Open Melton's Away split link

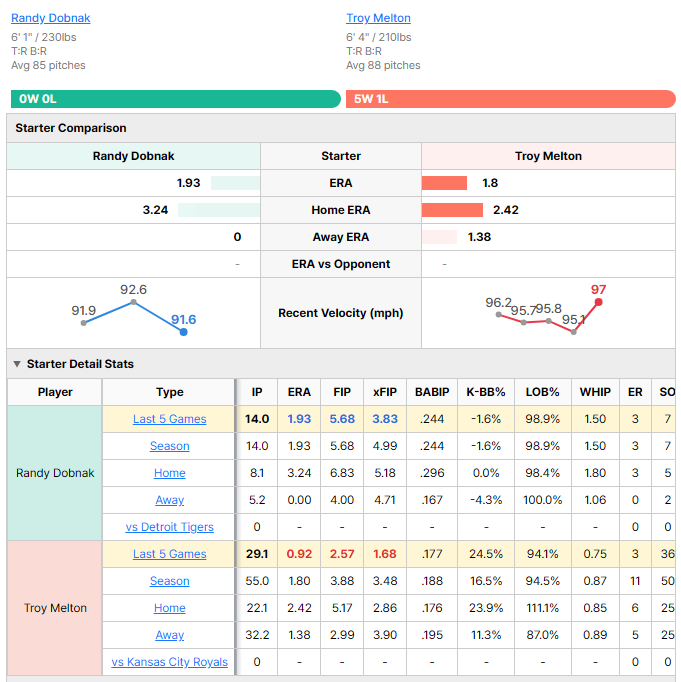coord(170,635)
